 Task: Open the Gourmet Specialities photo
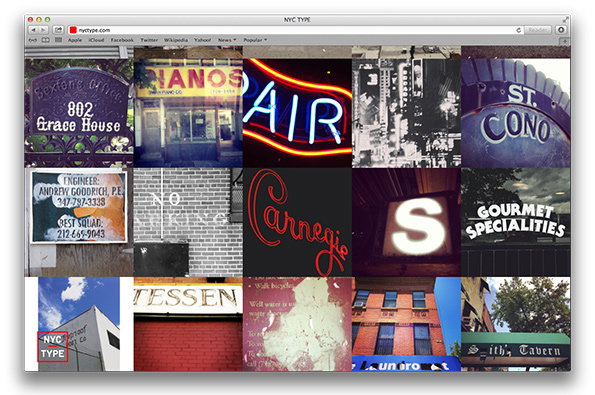[x=516, y=222]
